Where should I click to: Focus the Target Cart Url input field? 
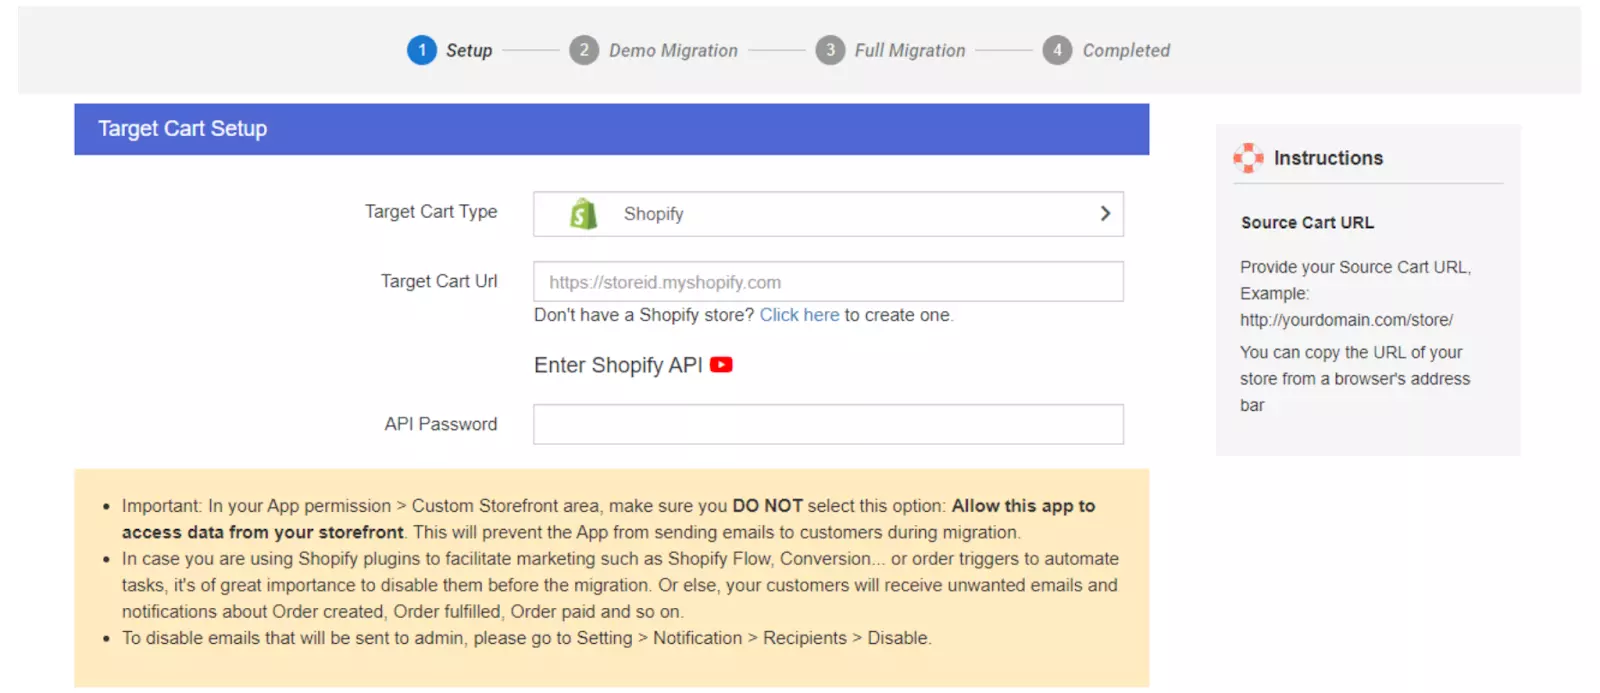click(x=828, y=282)
